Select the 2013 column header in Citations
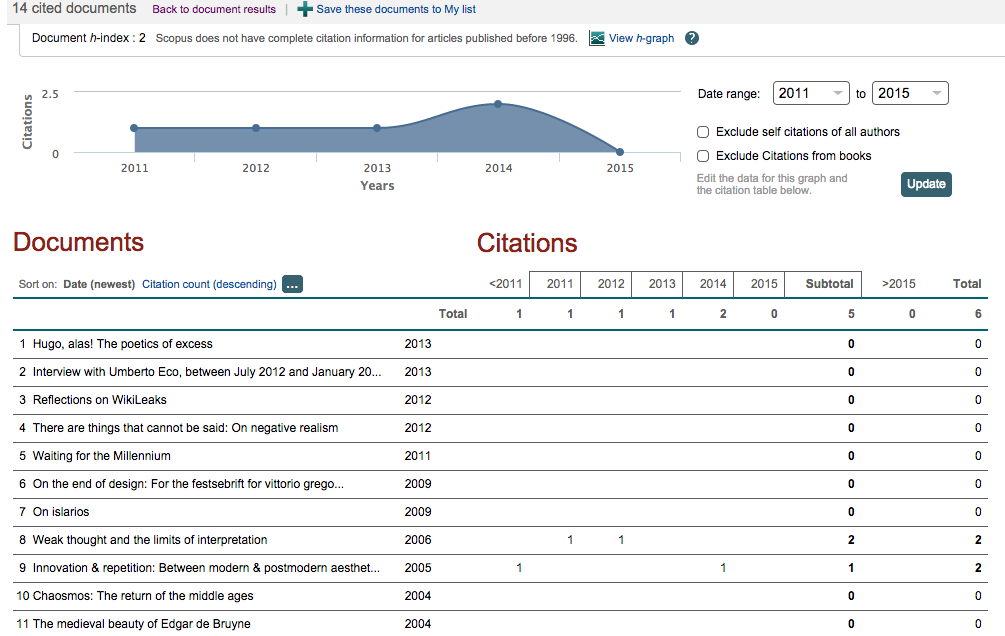 662,284
